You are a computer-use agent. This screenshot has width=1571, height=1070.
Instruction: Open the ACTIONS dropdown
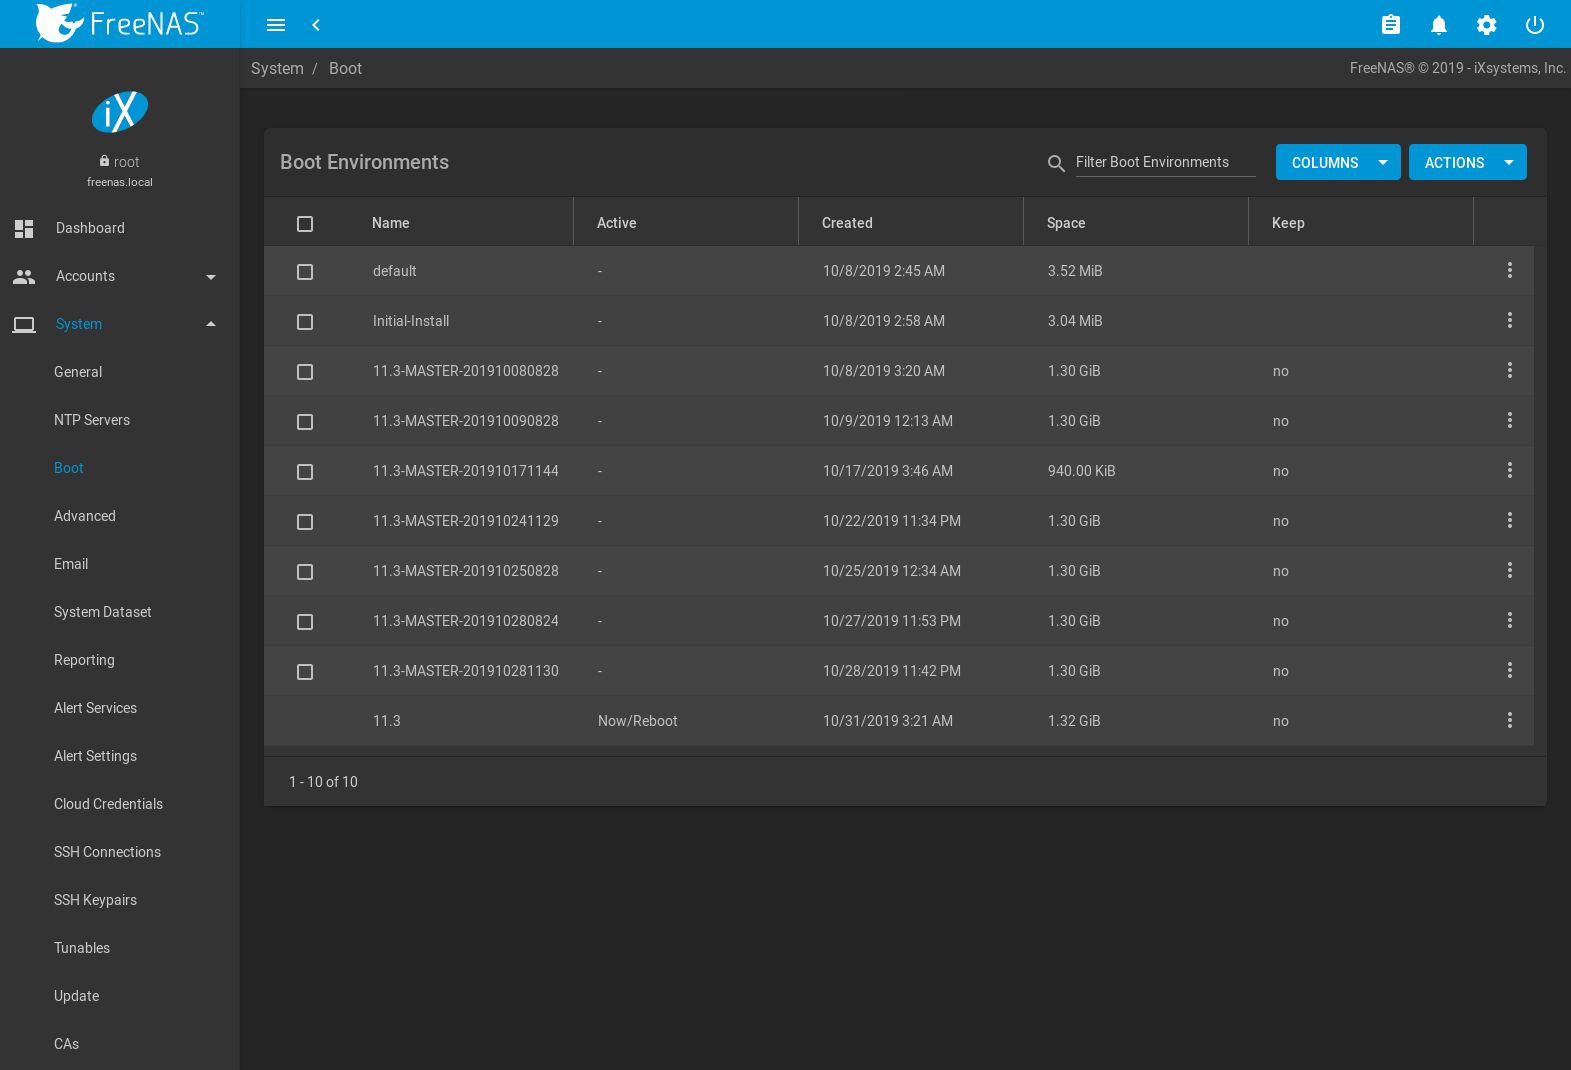[1467, 163]
